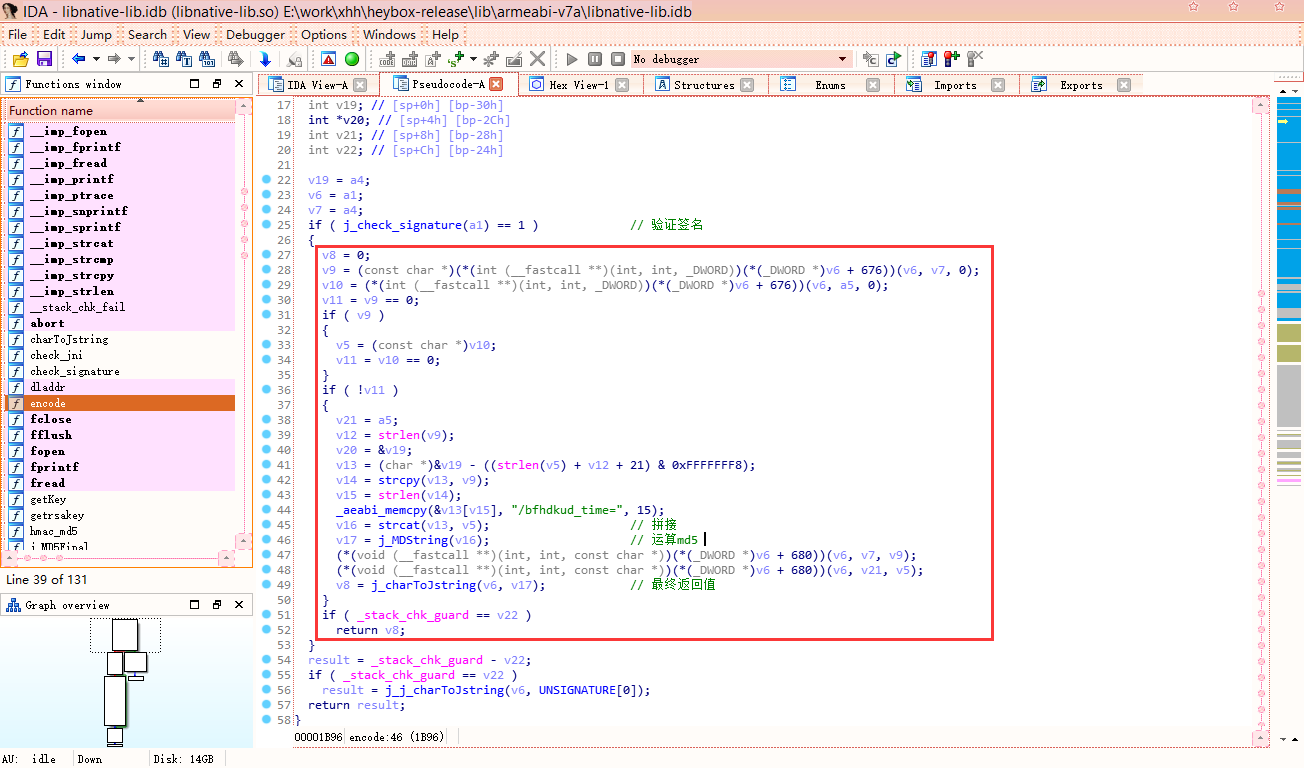Toggle breakpoint dot on line 36

266,390
